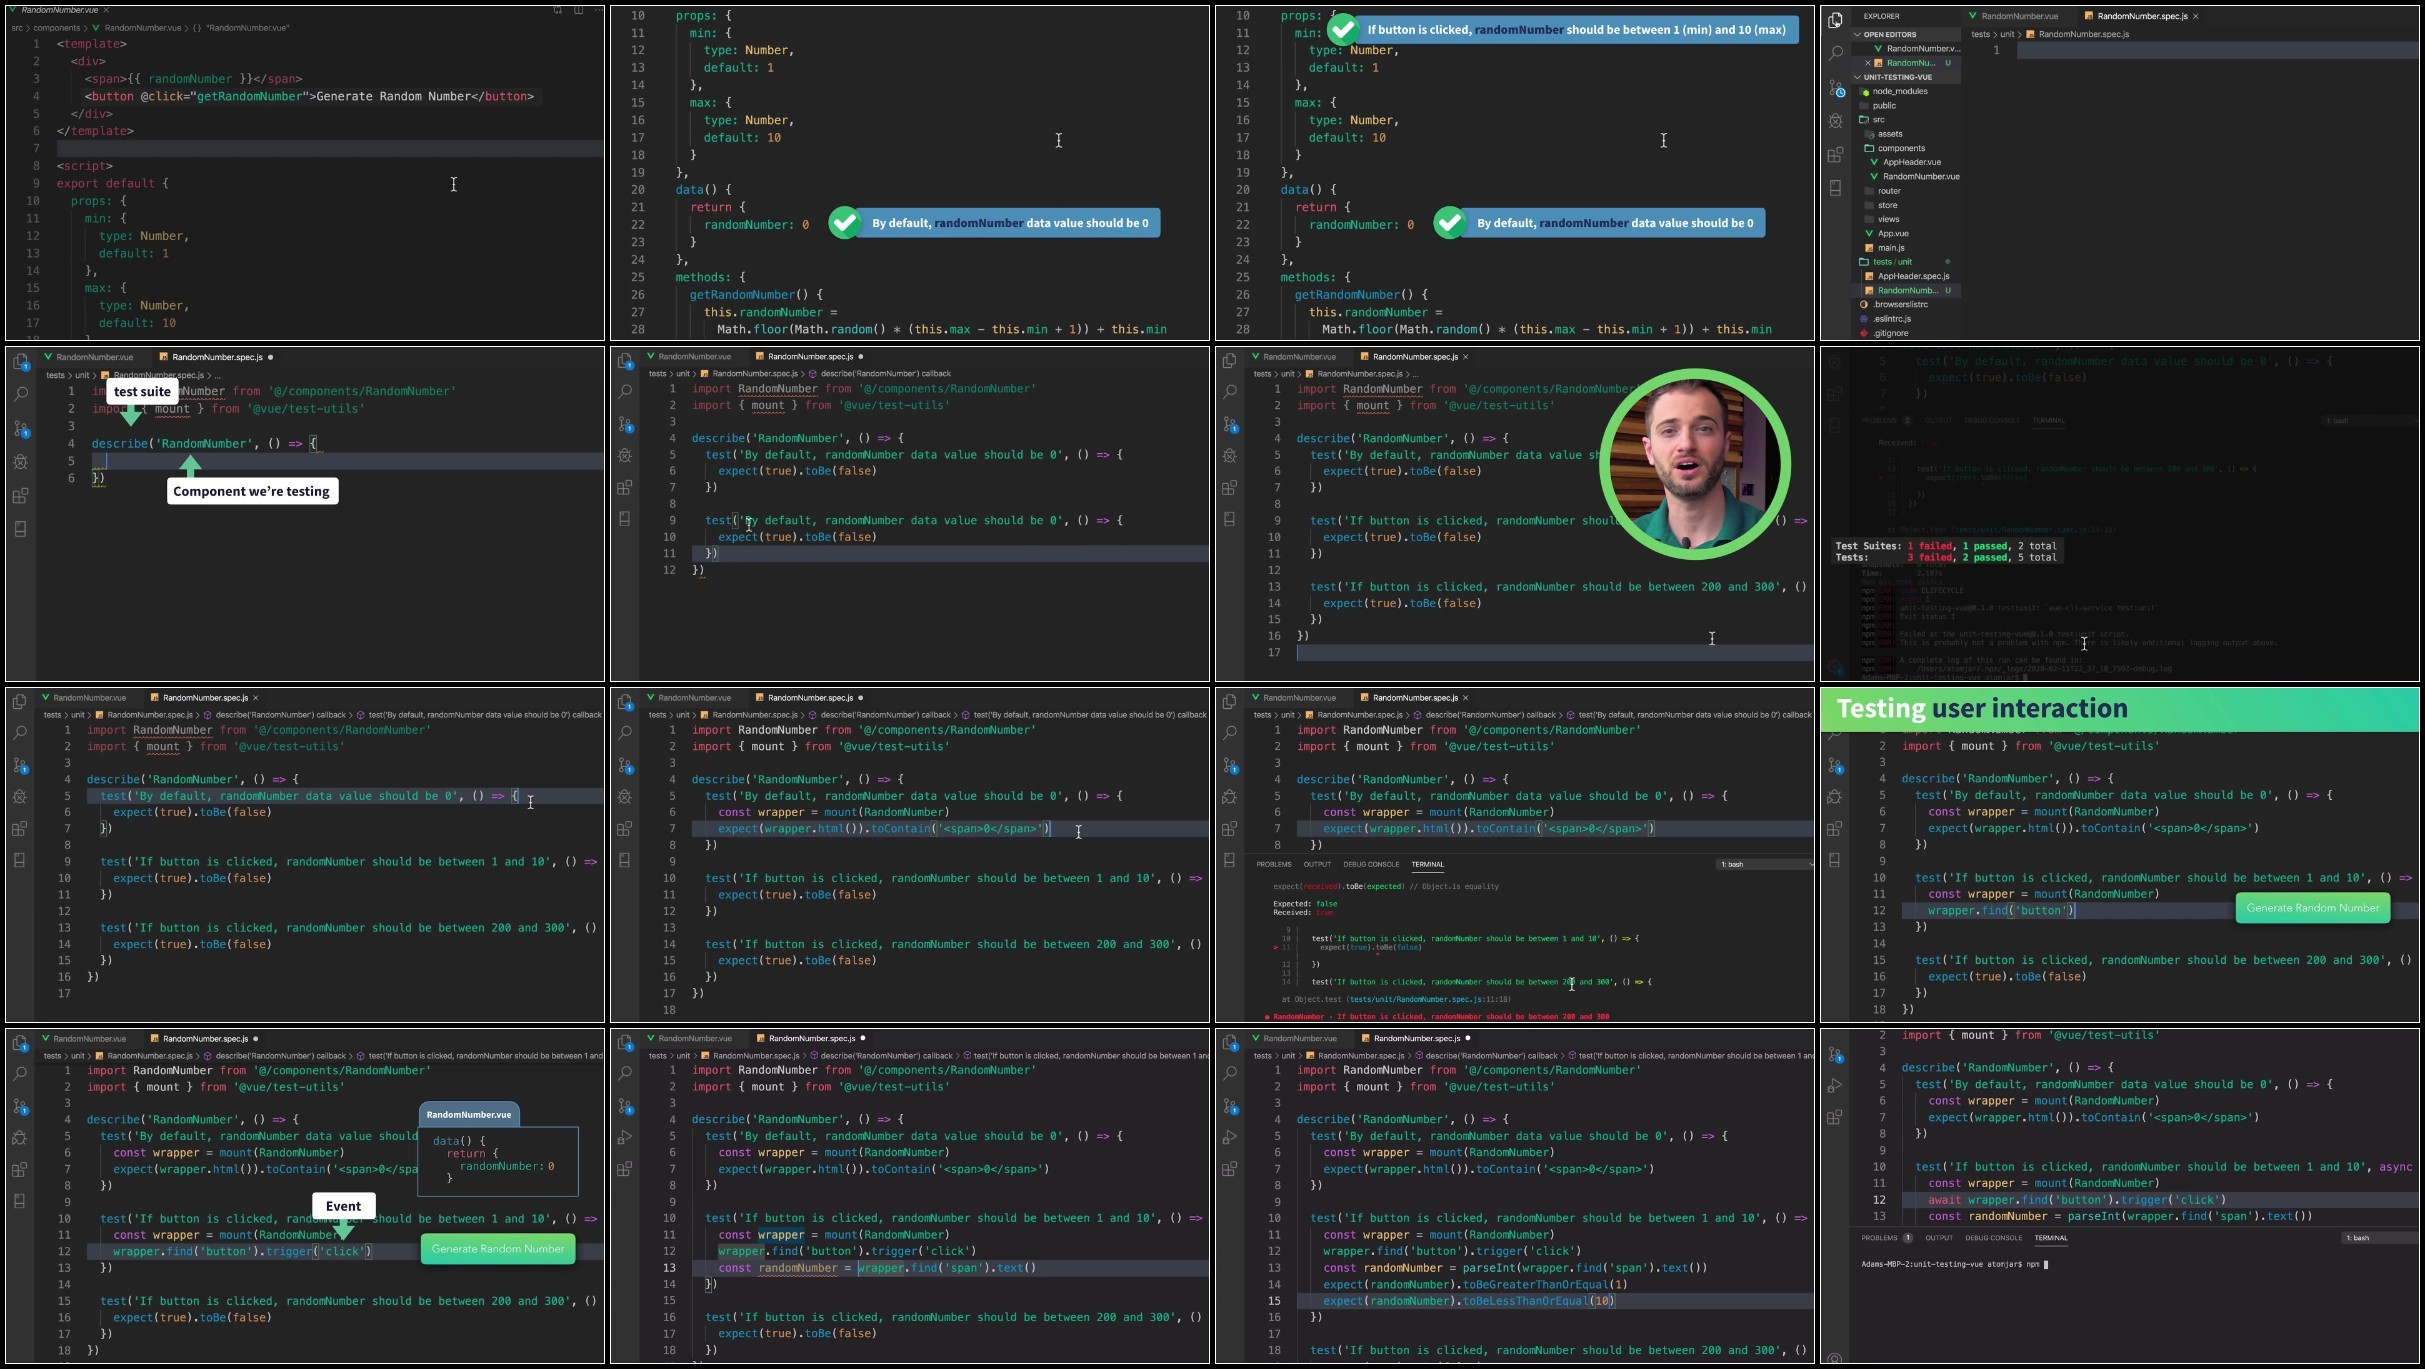Open Search icon in the Explorer-sidebar frame
This screenshot has width=2425, height=1369.
[1835, 53]
